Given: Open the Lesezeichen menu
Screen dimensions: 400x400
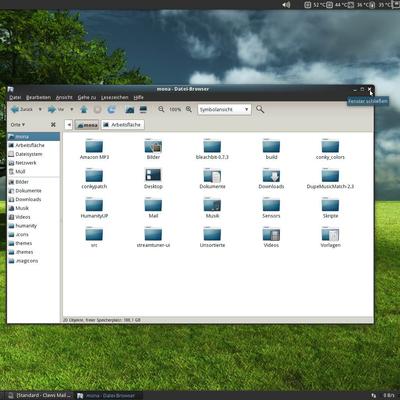Looking at the screenshot, I should tap(115, 97).
